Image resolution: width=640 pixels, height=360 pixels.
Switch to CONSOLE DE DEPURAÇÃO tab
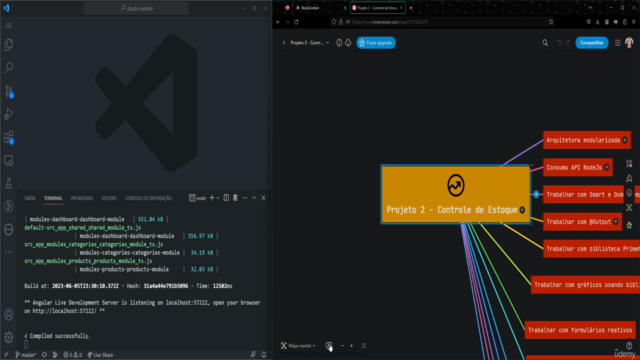click(148, 198)
